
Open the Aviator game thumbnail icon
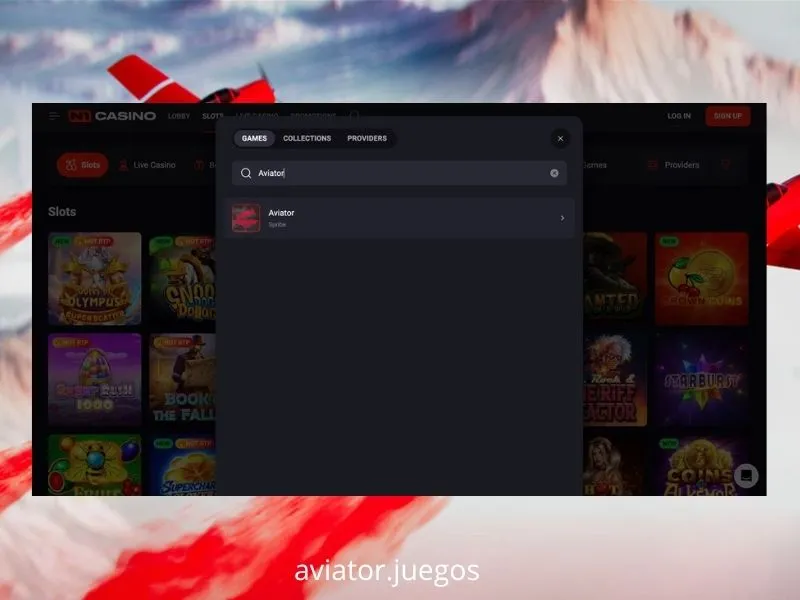click(x=246, y=218)
